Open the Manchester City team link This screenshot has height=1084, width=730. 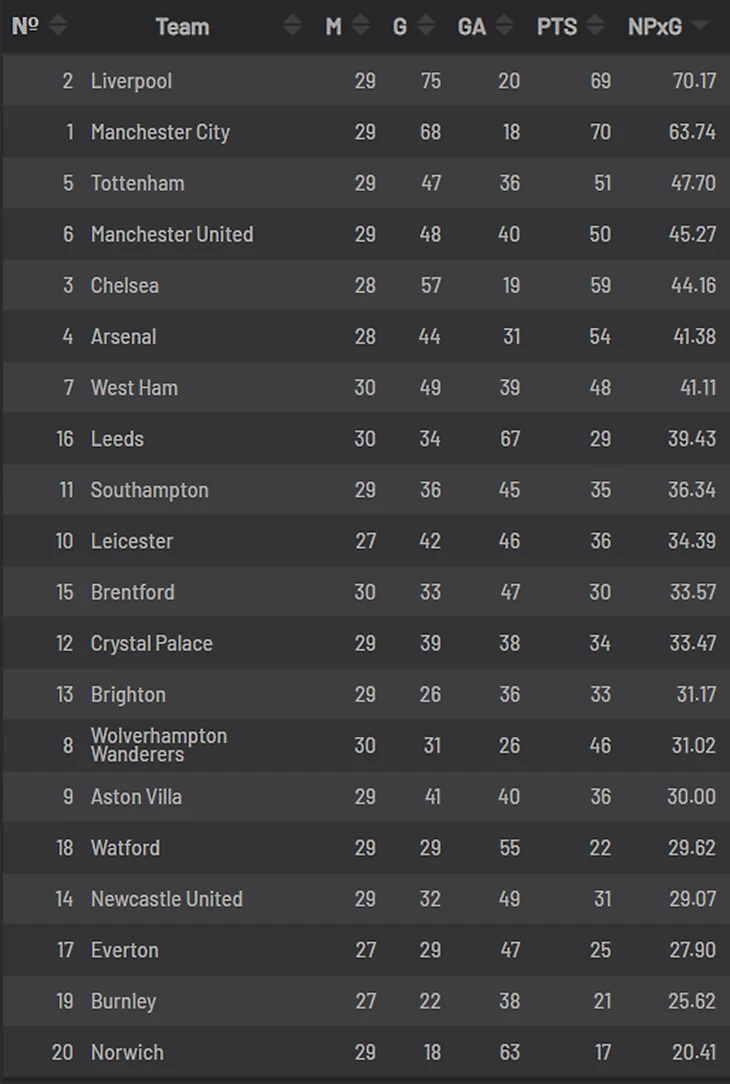160,132
